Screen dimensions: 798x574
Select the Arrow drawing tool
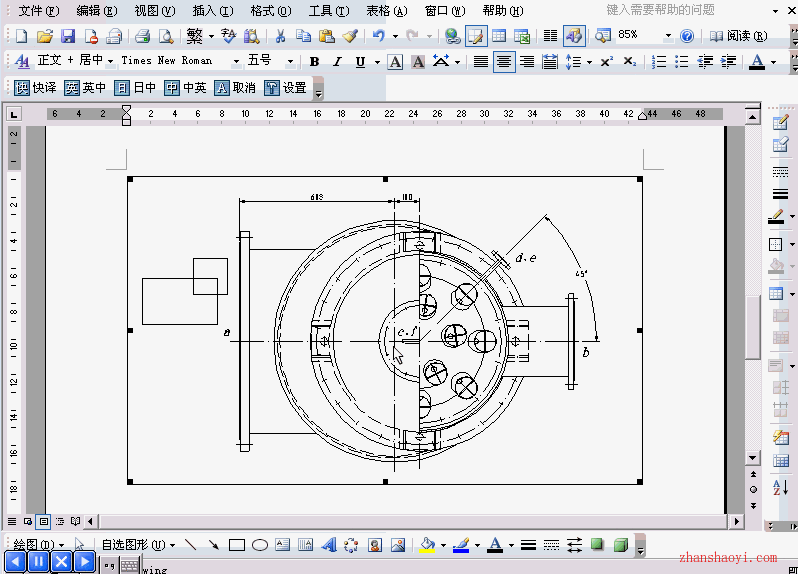[214, 545]
